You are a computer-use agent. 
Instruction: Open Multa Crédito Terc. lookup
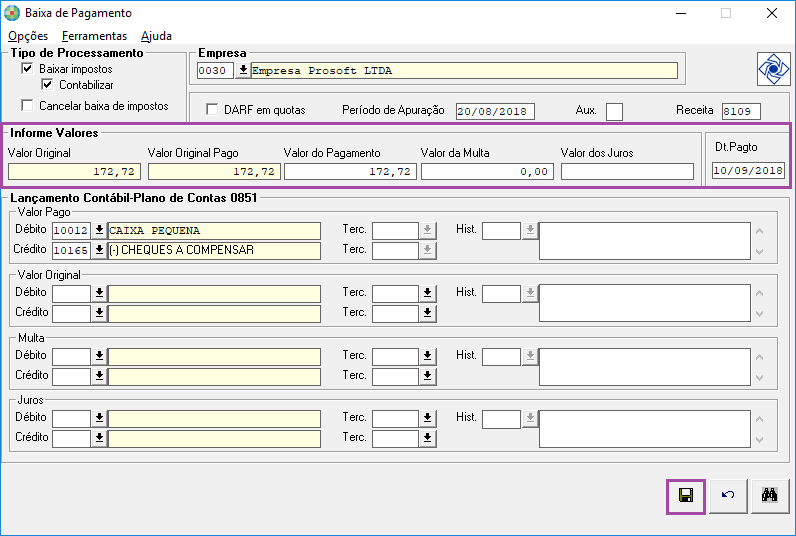(x=428, y=376)
